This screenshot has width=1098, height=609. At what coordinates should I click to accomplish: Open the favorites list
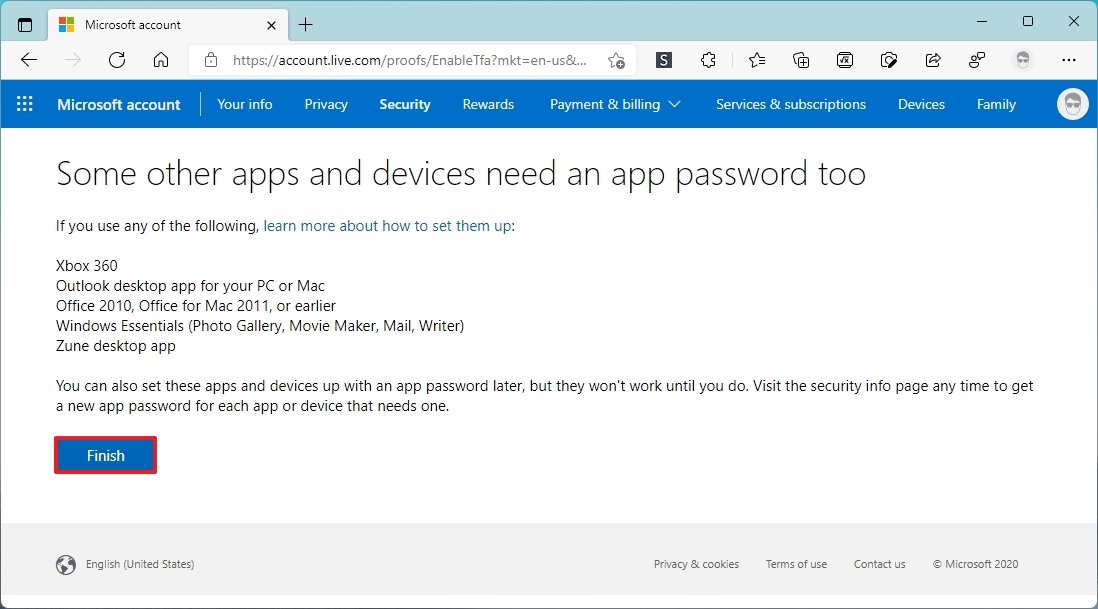pyautogui.click(x=757, y=60)
